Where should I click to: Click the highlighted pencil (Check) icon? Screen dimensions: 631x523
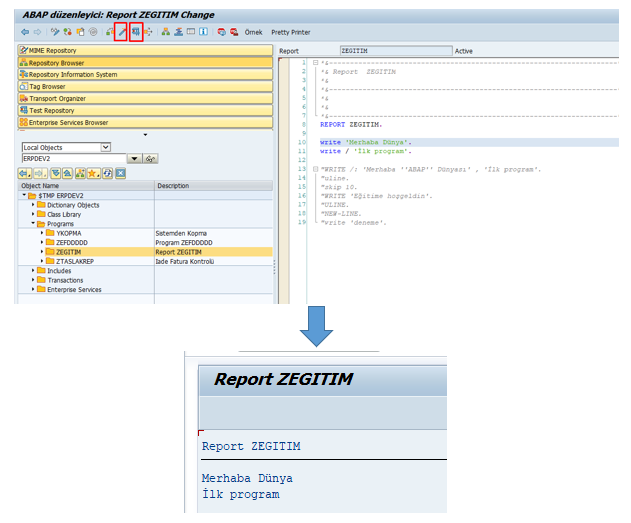pos(121,32)
